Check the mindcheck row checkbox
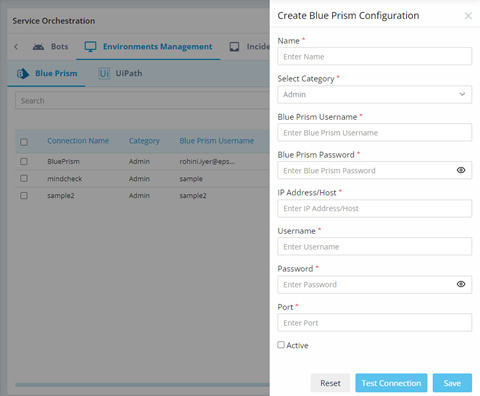Viewport: 480px width, 396px height. click(24, 178)
